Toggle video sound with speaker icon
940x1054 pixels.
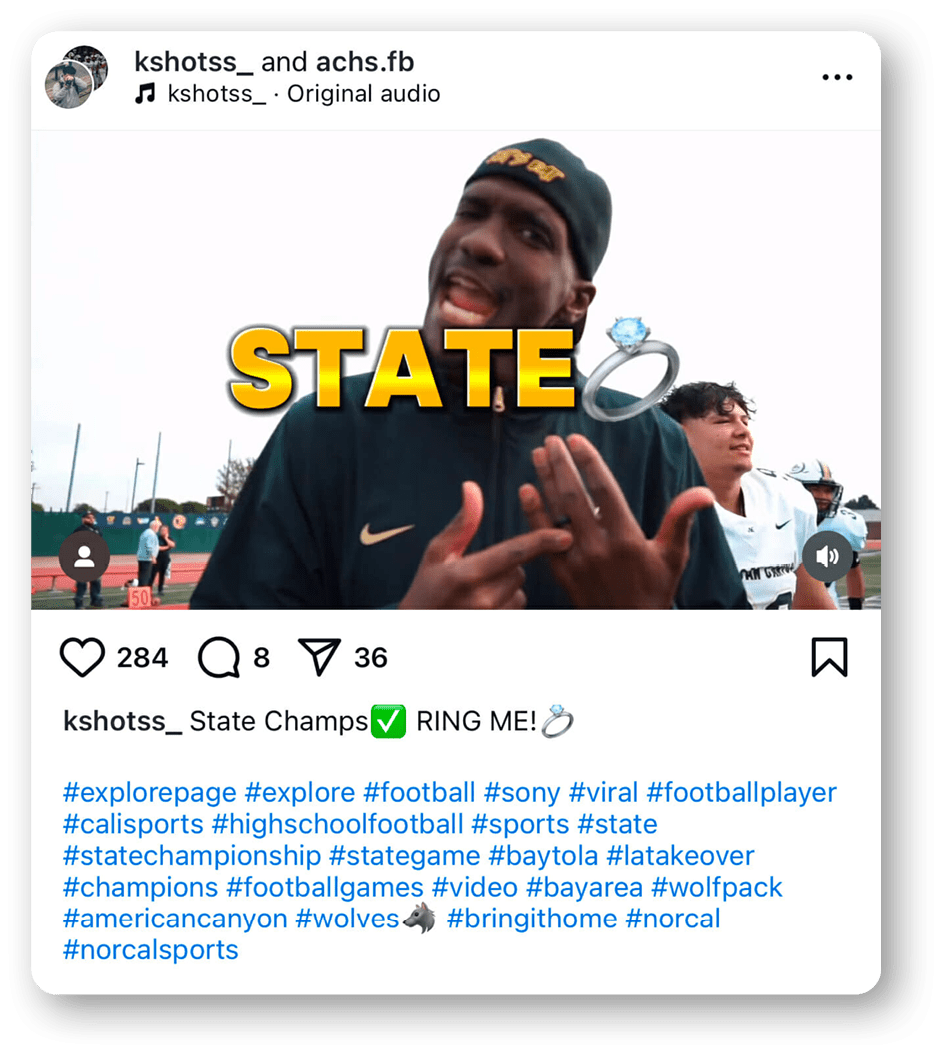point(827,557)
